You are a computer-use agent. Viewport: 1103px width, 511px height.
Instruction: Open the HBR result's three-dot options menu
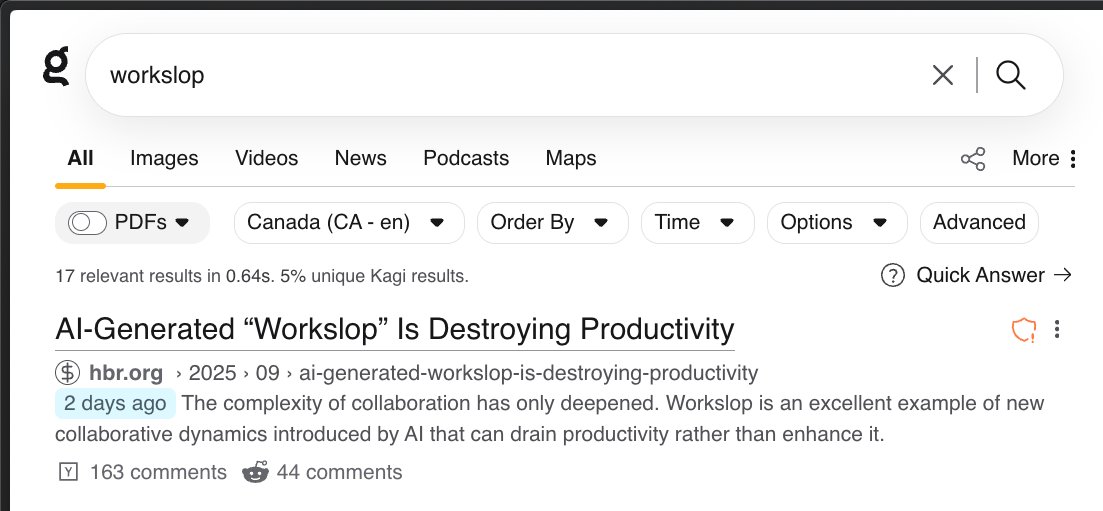tap(1057, 329)
